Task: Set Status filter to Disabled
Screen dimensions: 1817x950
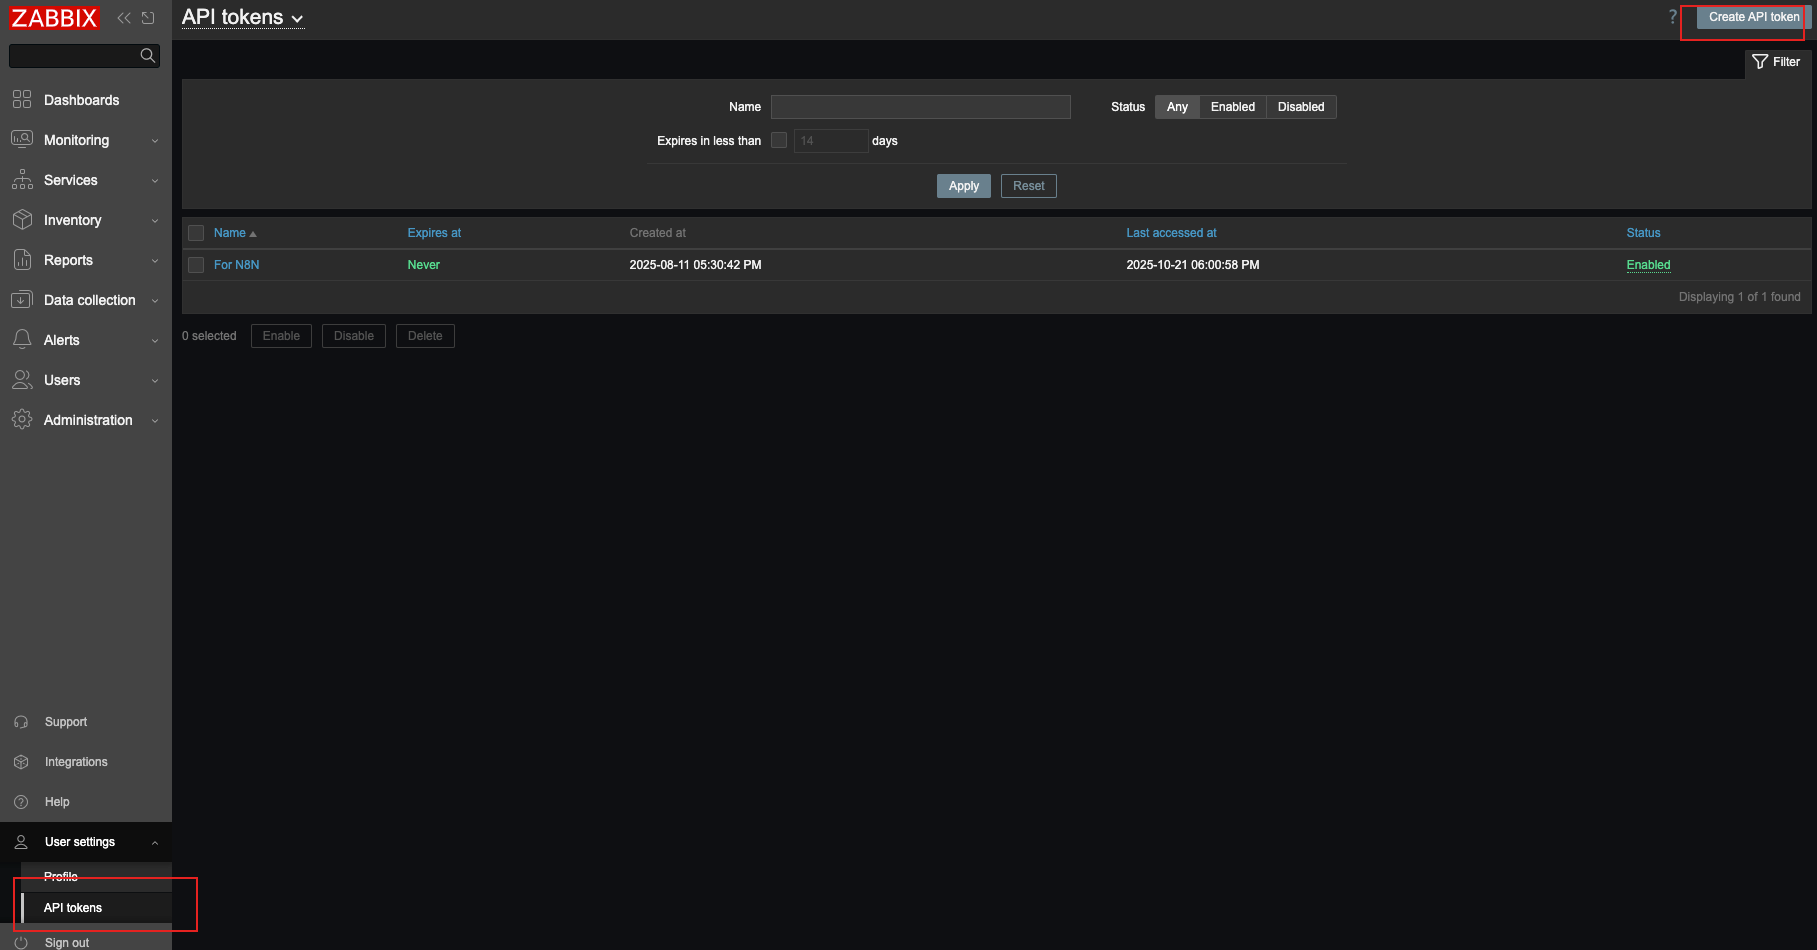Action: click(x=1300, y=107)
